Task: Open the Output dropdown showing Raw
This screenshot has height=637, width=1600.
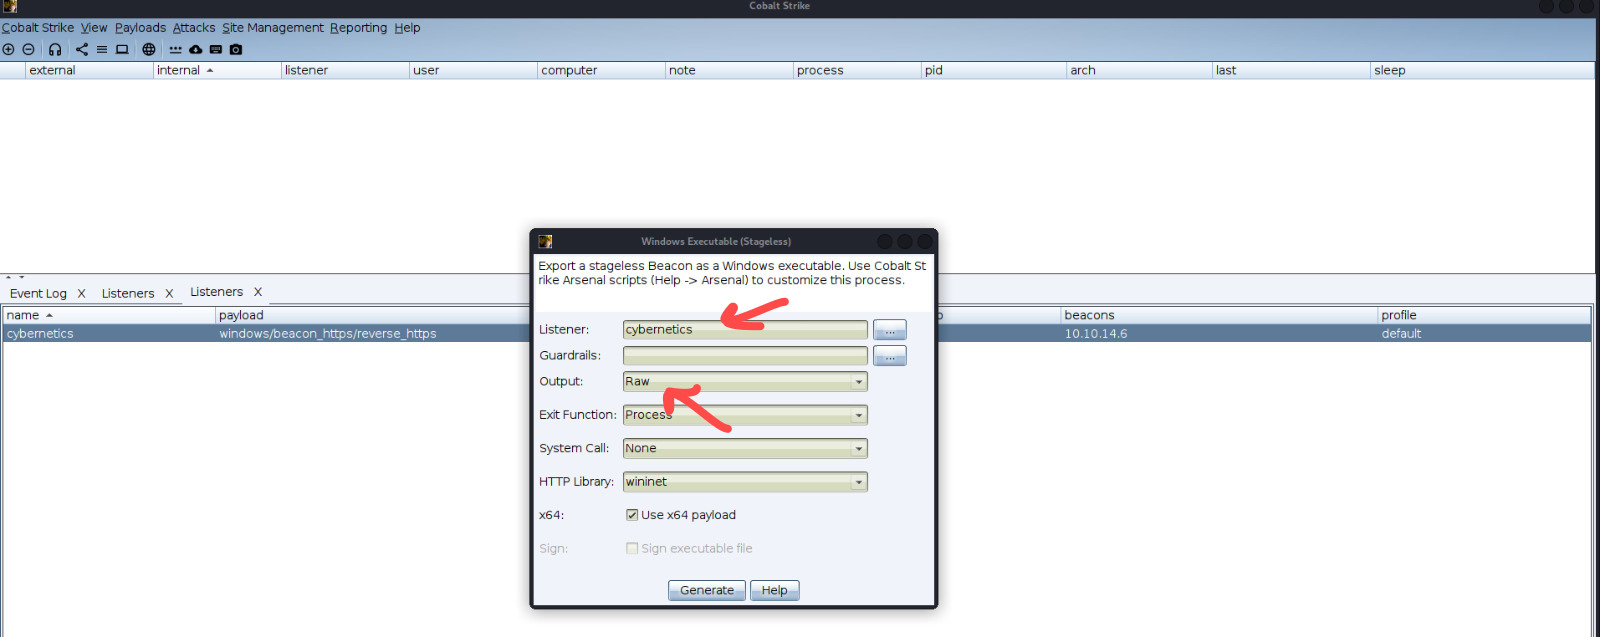Action: [x=745, y=381]
